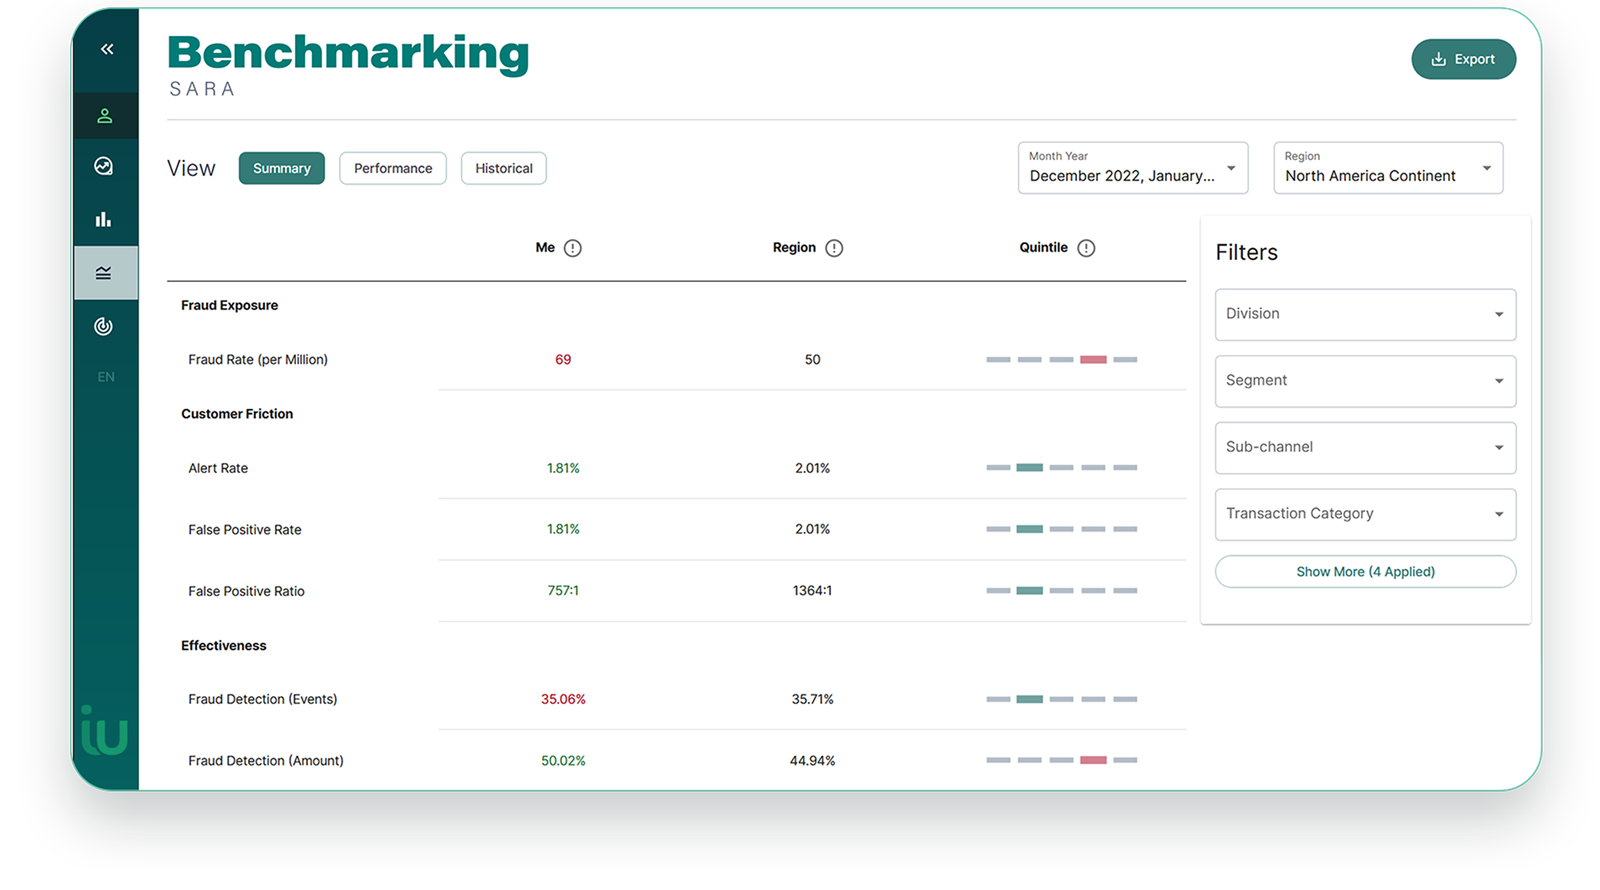Switch to the Performance view
1600x890 pixels.
[x=393, y=168]
